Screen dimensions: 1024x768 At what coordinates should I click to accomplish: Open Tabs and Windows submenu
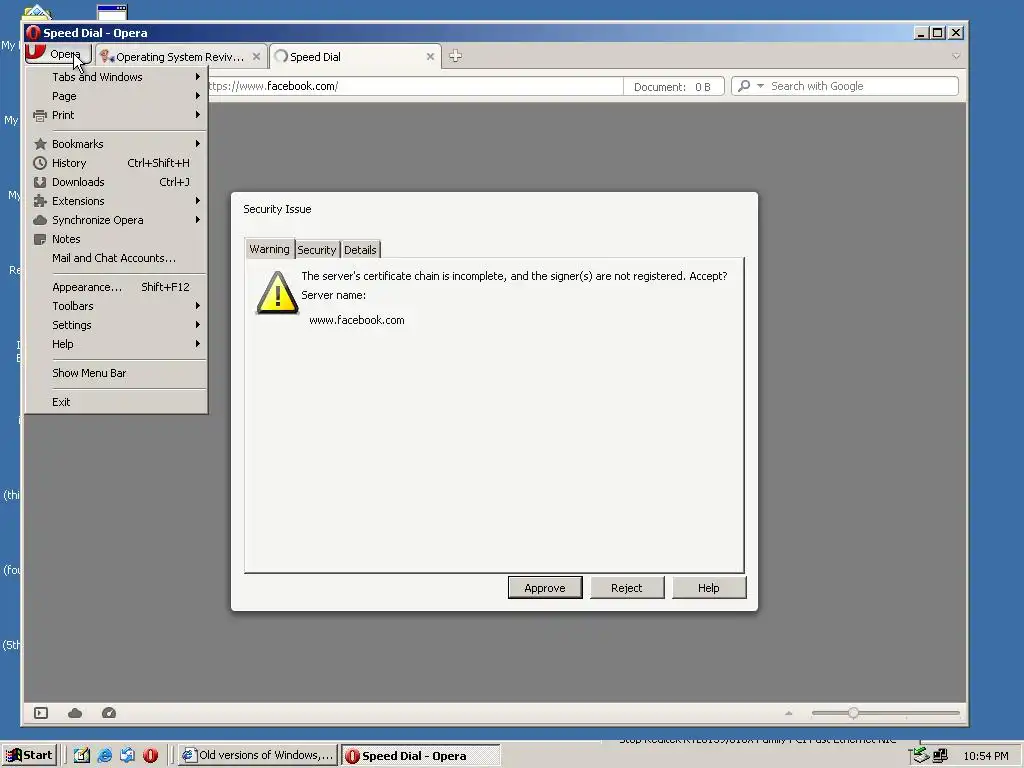click(x=116, y=77)
